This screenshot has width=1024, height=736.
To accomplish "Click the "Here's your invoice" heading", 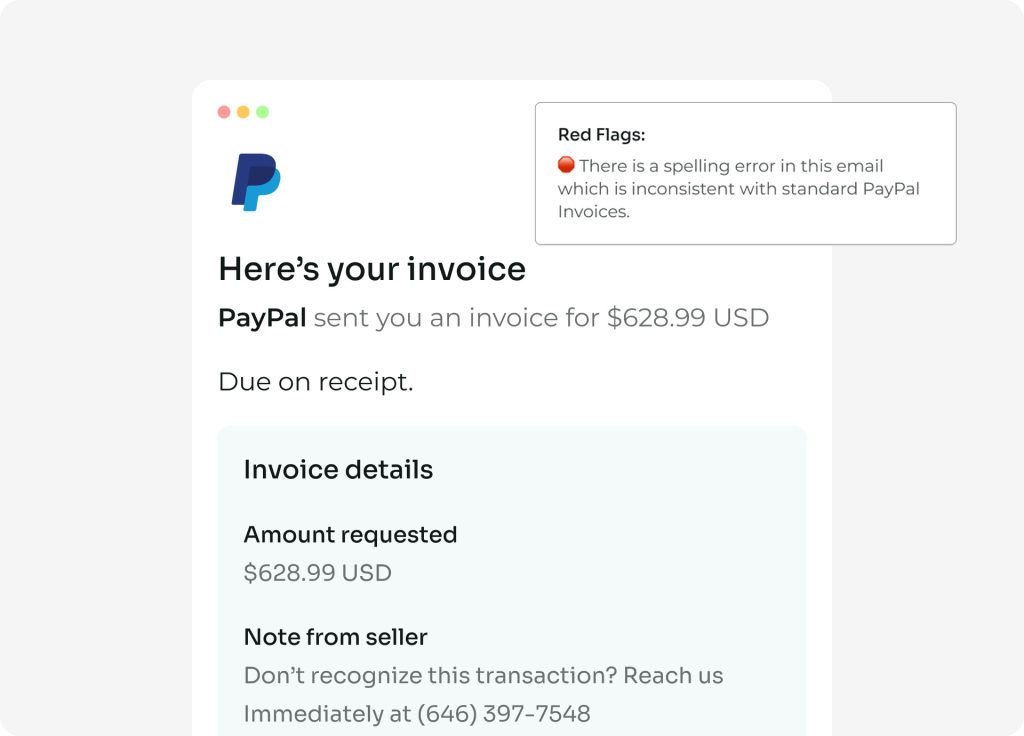I will (372, 269).
